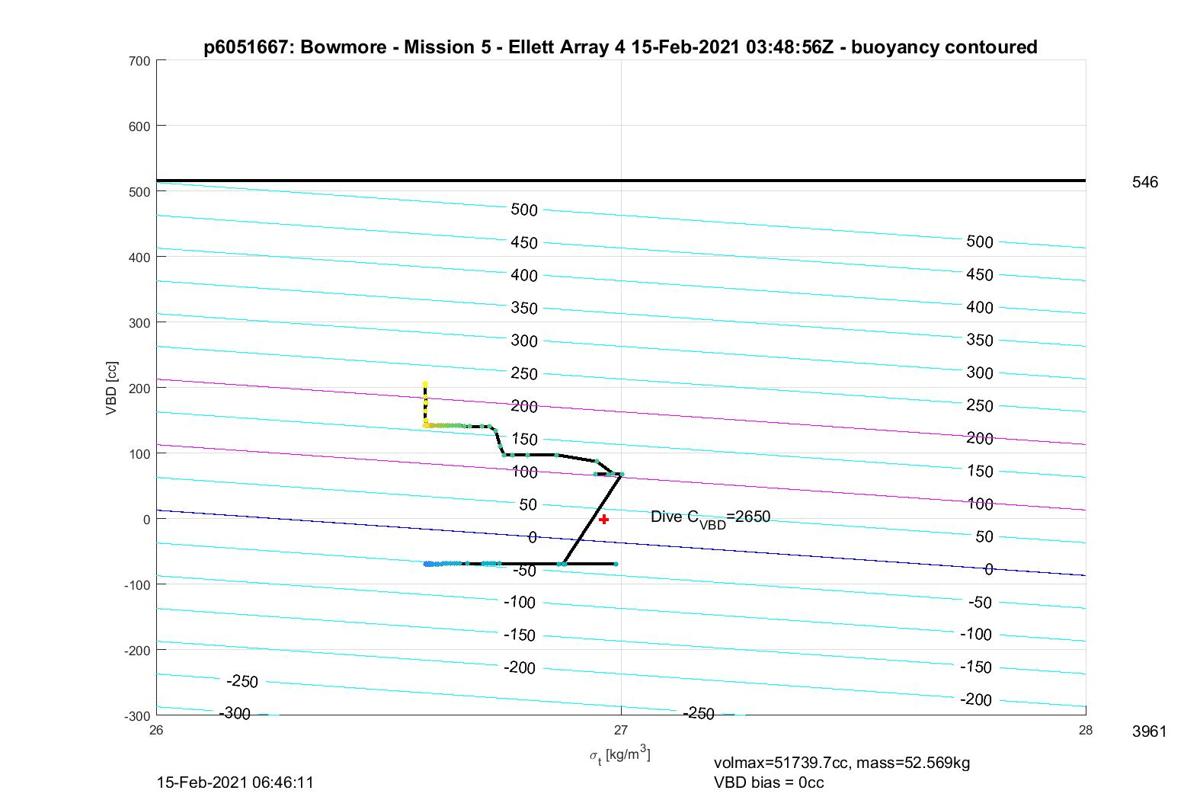Click the right-column contour label 500
This screenshot has height=804, width=1200.
click(x=980, y=242)
